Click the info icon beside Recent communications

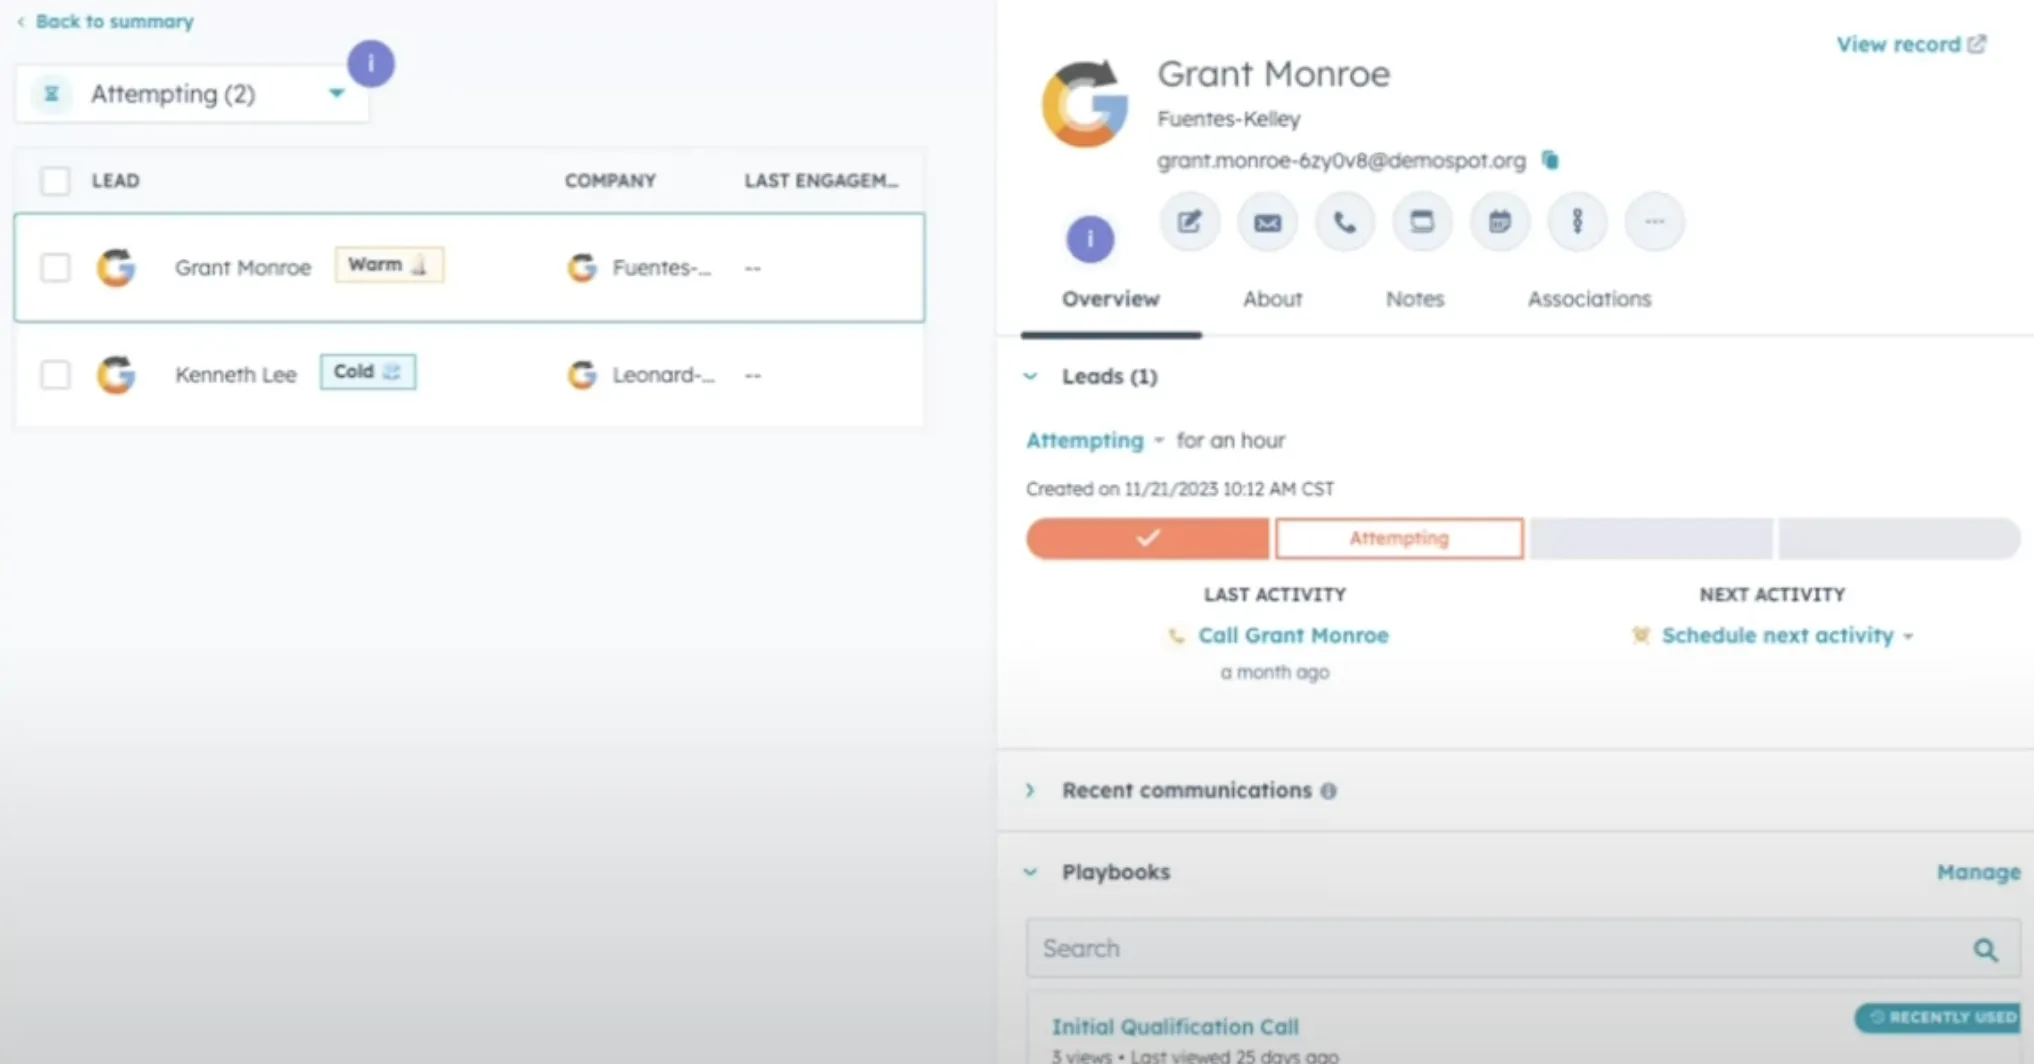pyautogui.click(x=1328, y=791)
